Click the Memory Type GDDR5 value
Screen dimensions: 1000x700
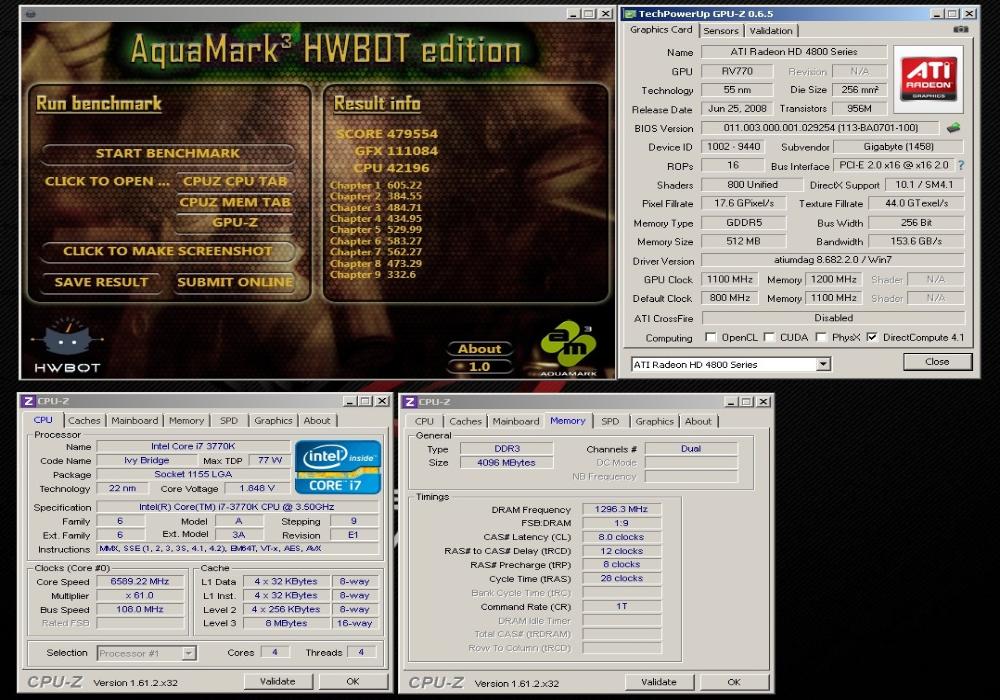click(744, 222)
